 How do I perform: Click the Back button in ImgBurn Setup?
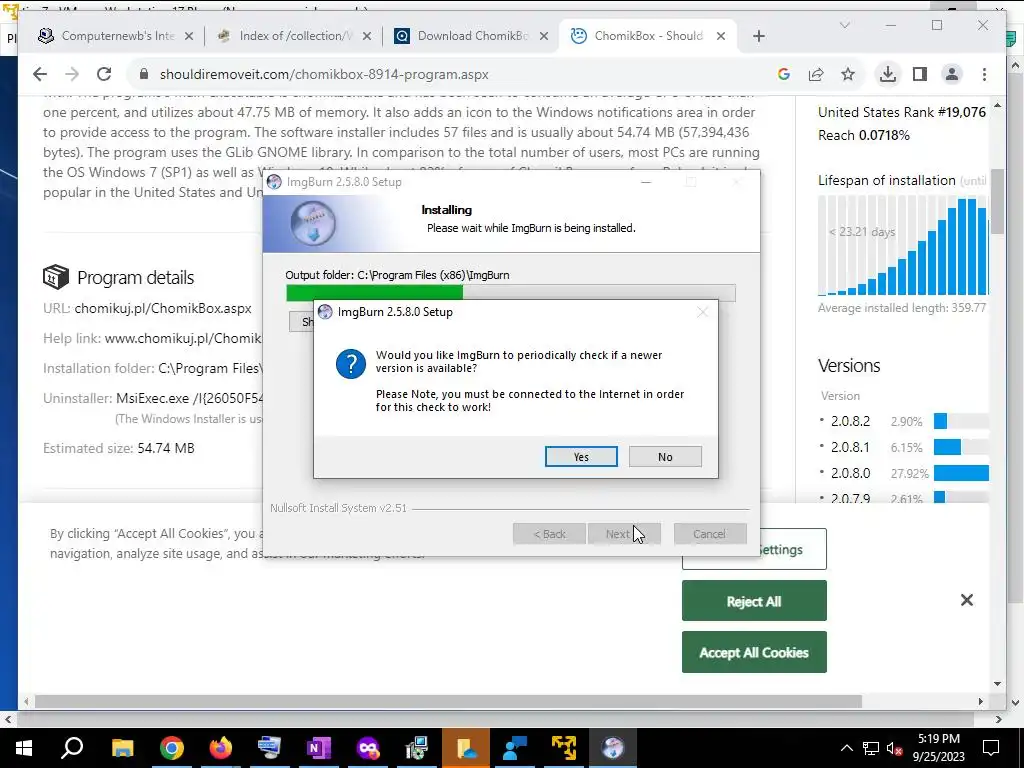[x=549, y=534]
